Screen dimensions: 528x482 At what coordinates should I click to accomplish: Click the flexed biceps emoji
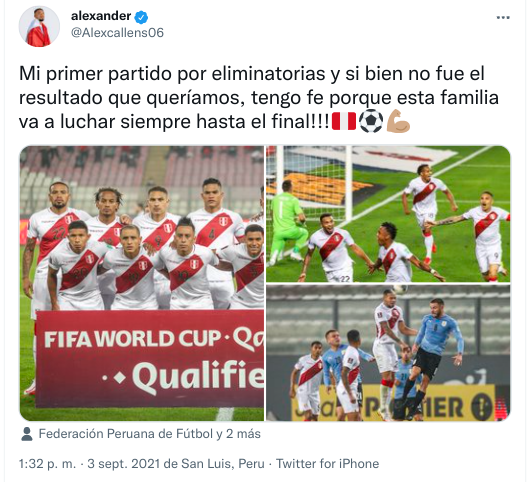coord(398,121)
